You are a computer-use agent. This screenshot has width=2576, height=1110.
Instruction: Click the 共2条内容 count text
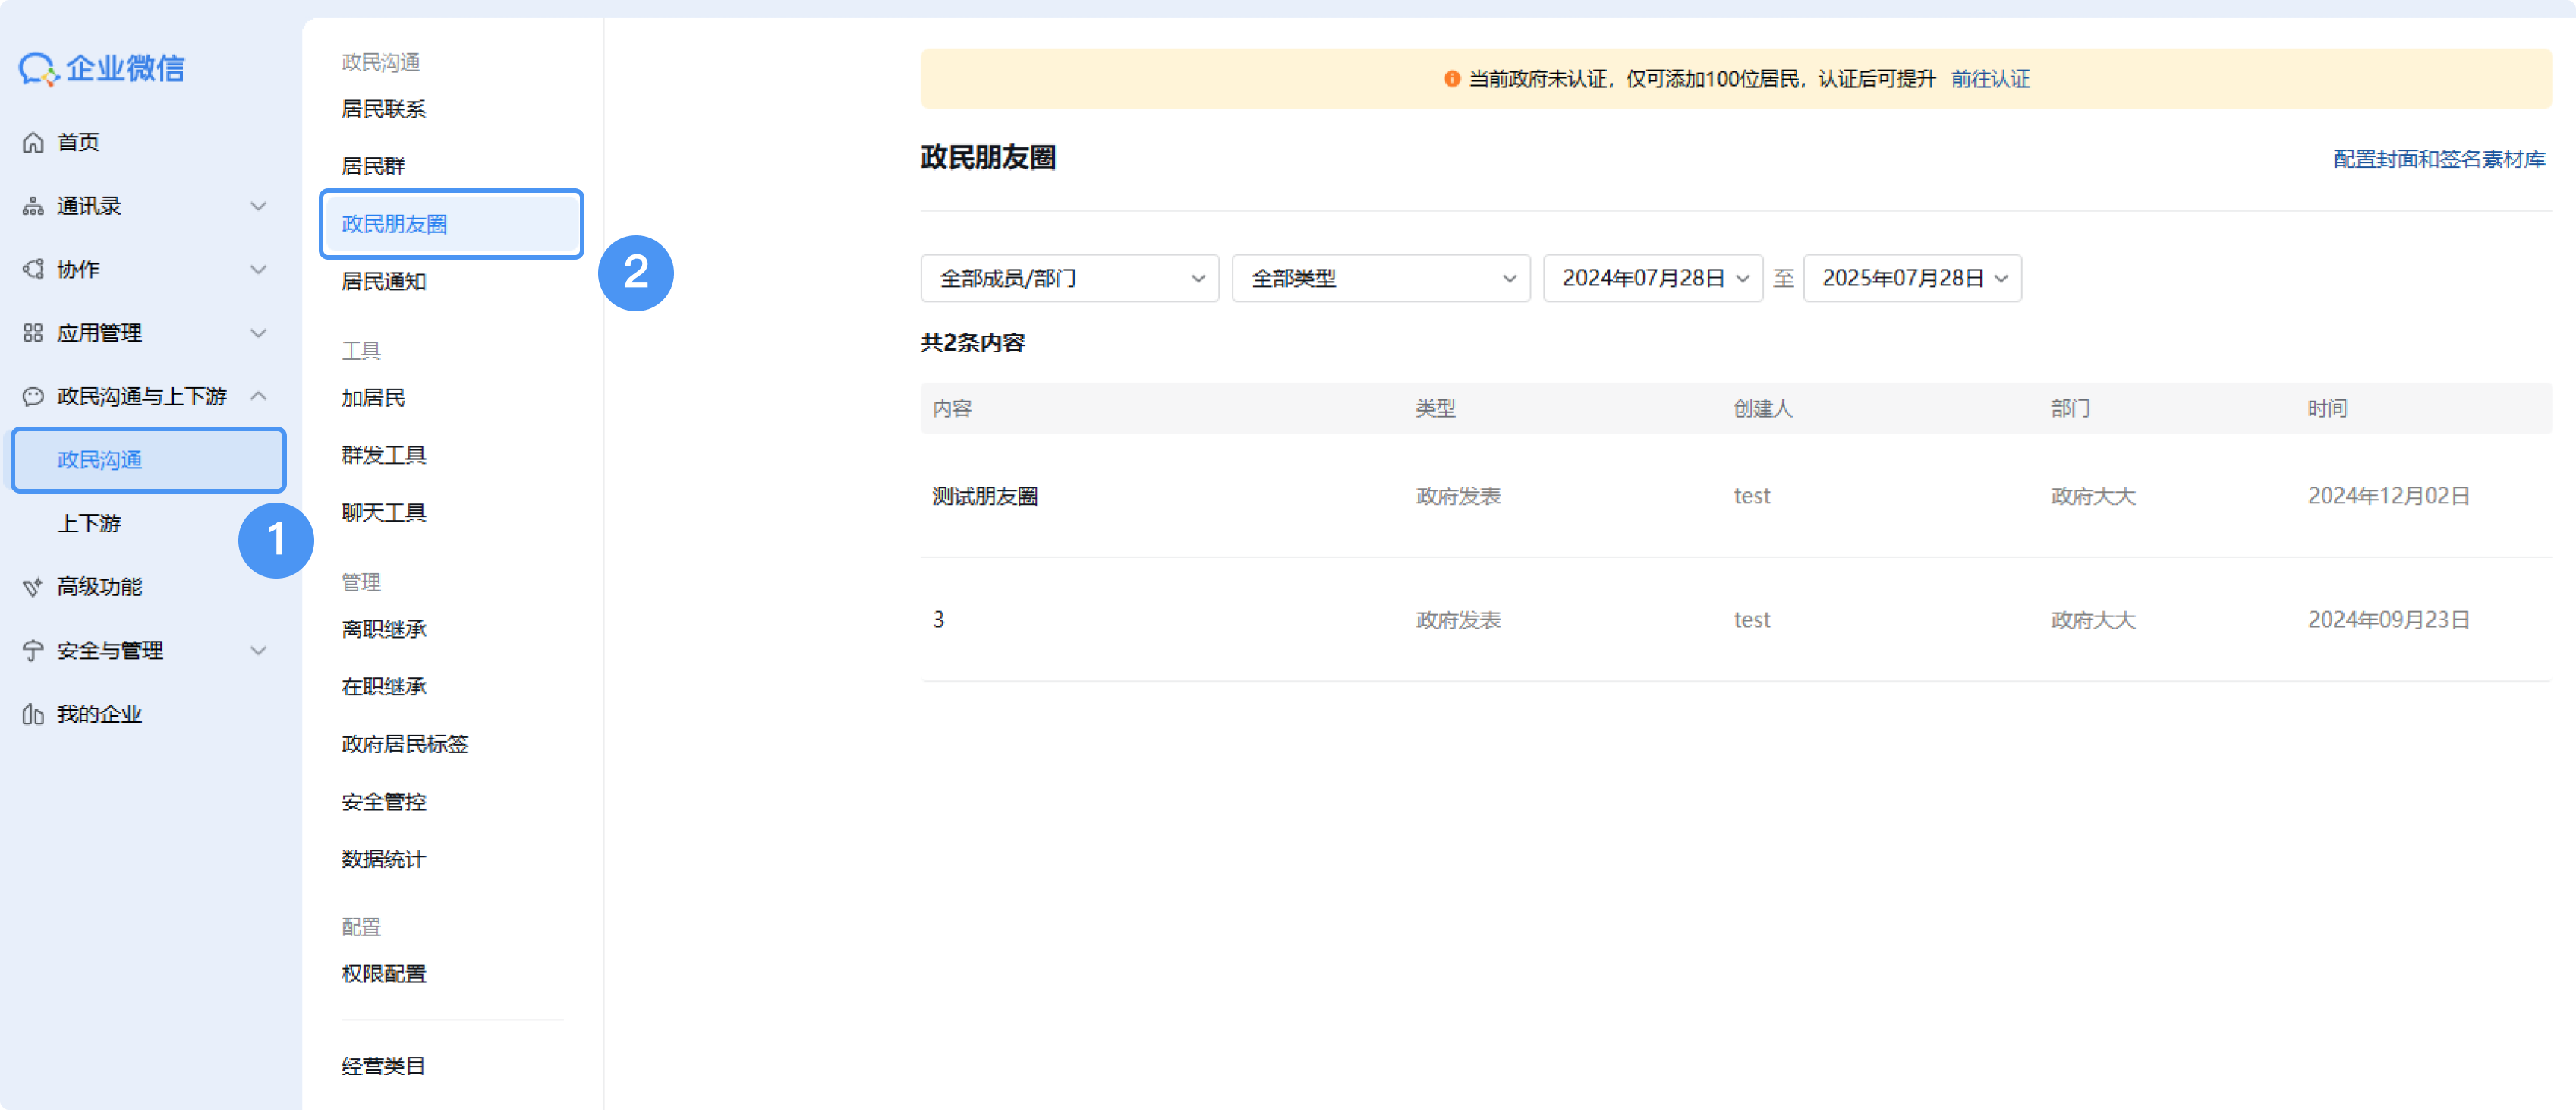click(972, 343)
